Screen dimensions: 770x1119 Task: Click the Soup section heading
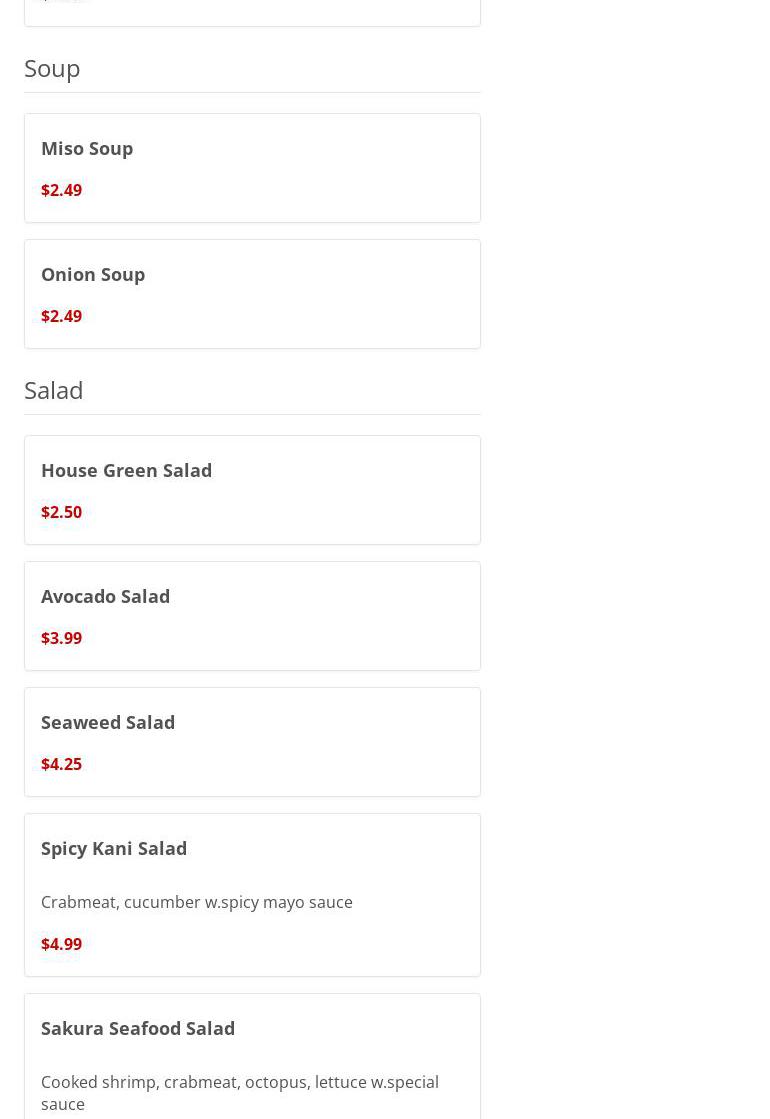coord(52,69)
